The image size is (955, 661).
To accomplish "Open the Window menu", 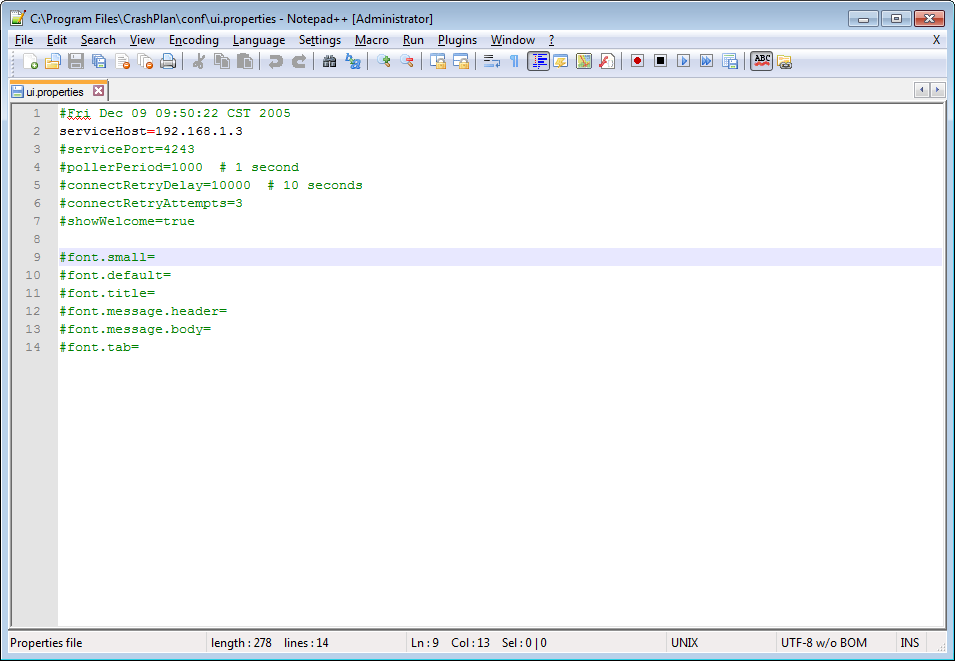I will (x=513, y=40).
